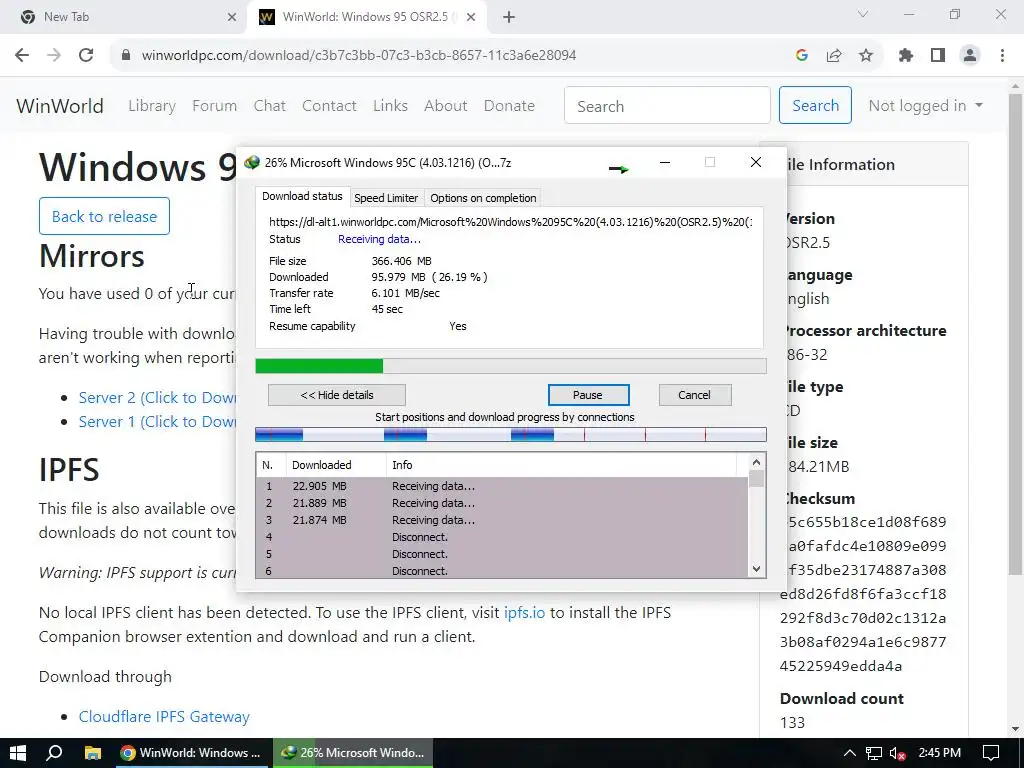Screen dimensions: 1024x768
Task: Select connection row 4 Disconnect
Action: tap(502, 537)
